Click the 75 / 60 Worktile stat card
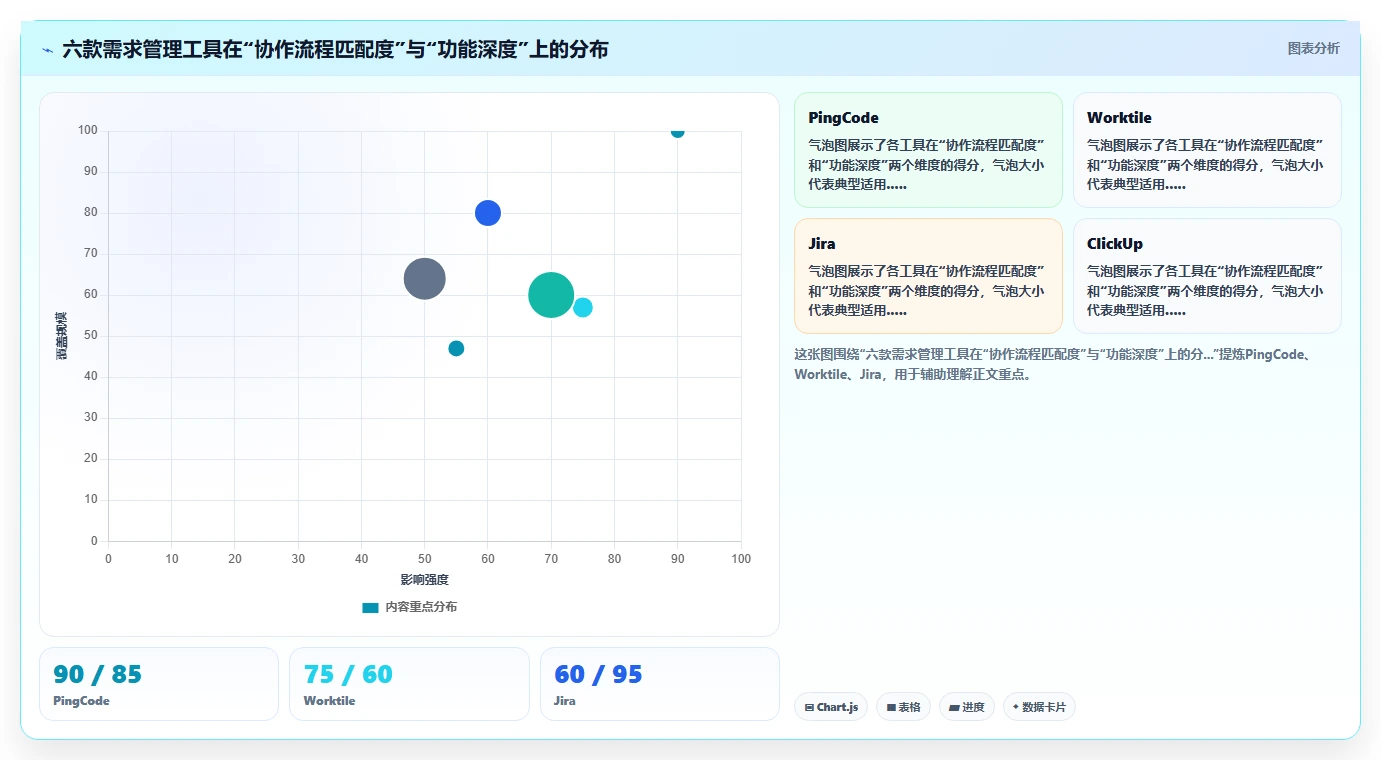 coord(409,684)
